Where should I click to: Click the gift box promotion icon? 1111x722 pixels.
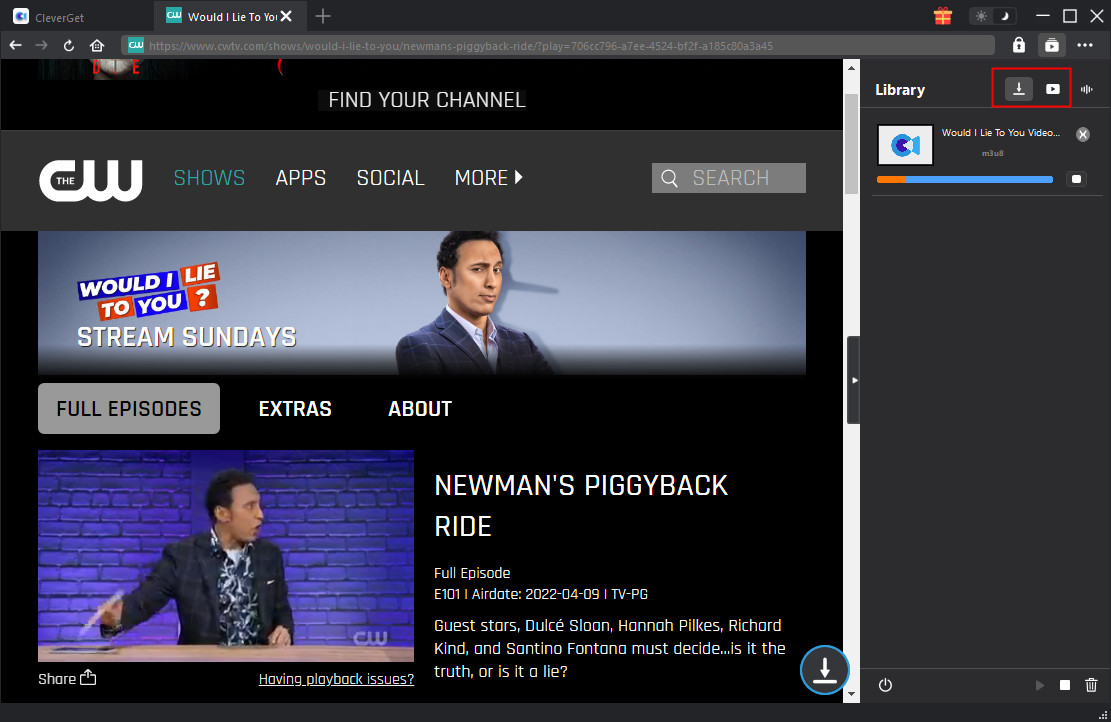click(x=942, y=16)
